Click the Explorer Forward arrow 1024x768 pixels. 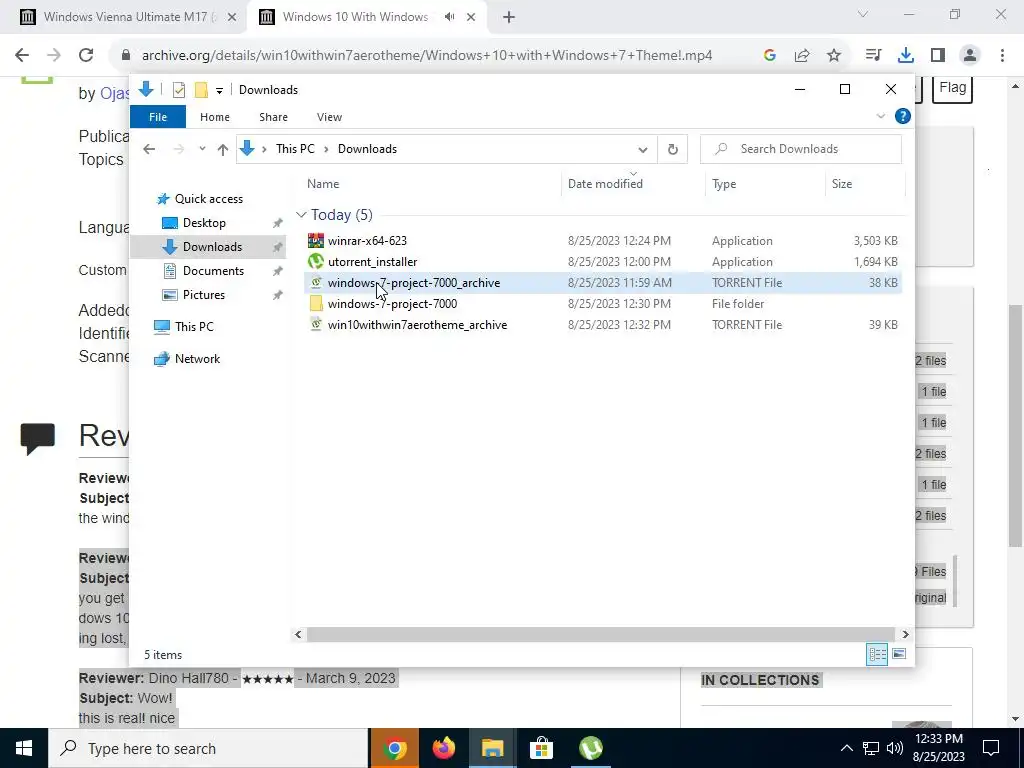click(x=178, y=150)
